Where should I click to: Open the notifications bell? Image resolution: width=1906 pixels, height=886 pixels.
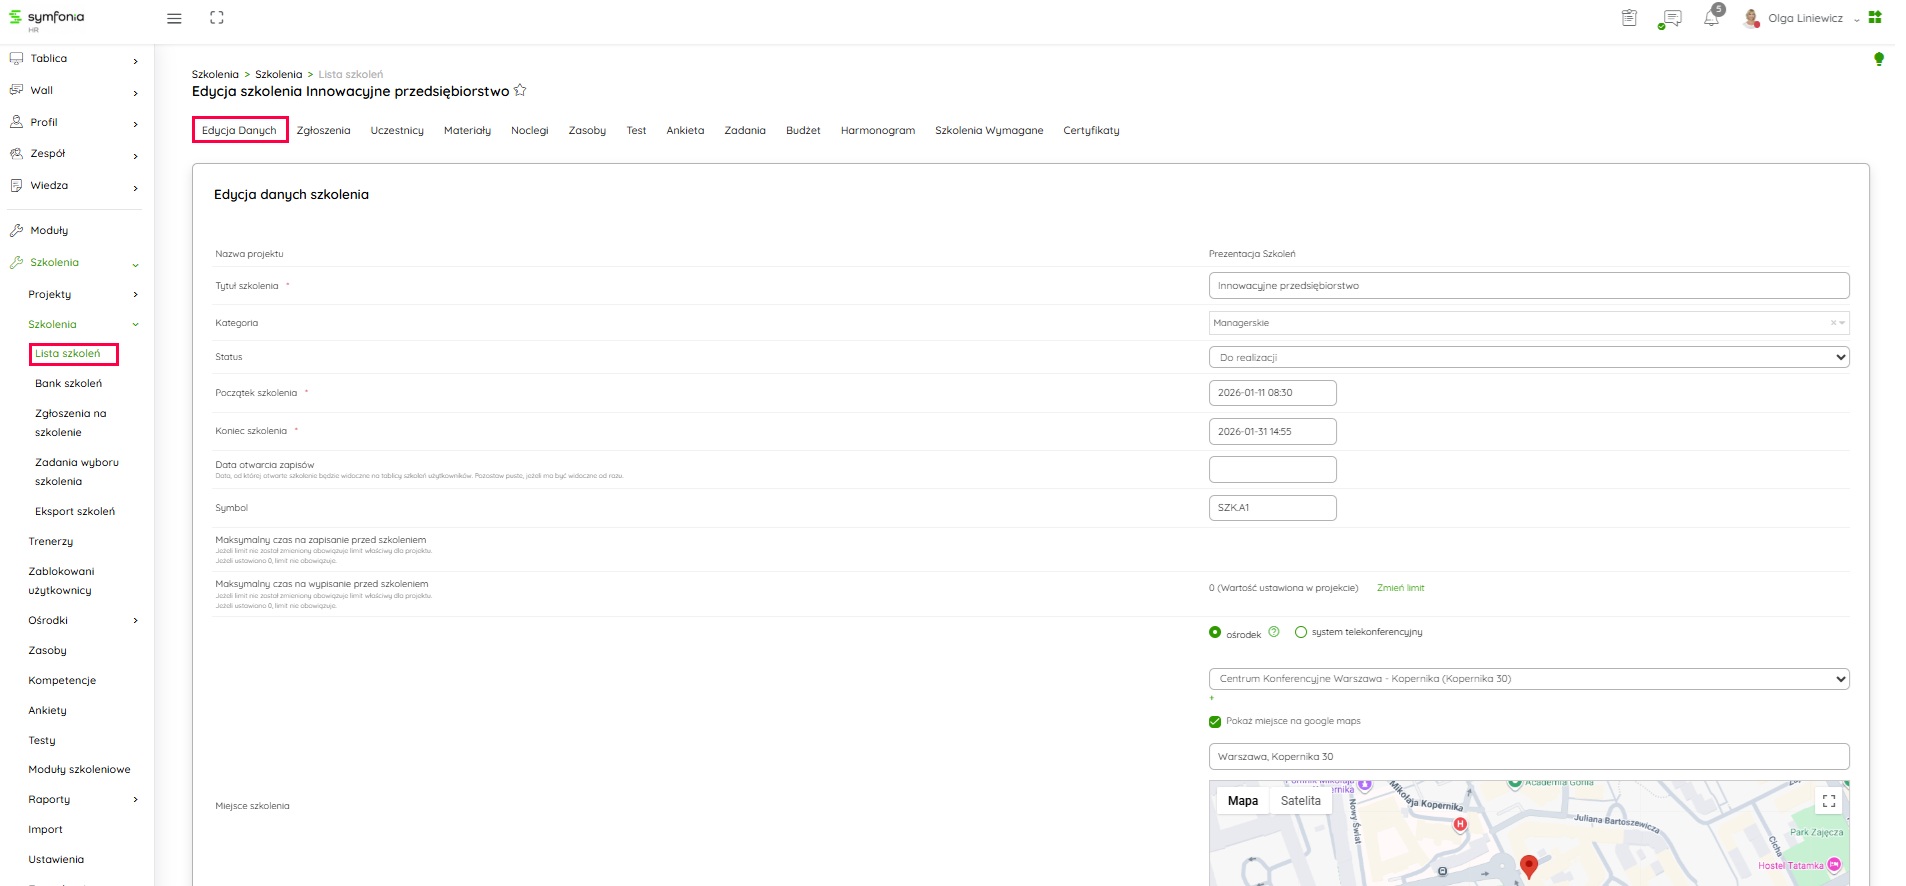(x=1711, y=18)
